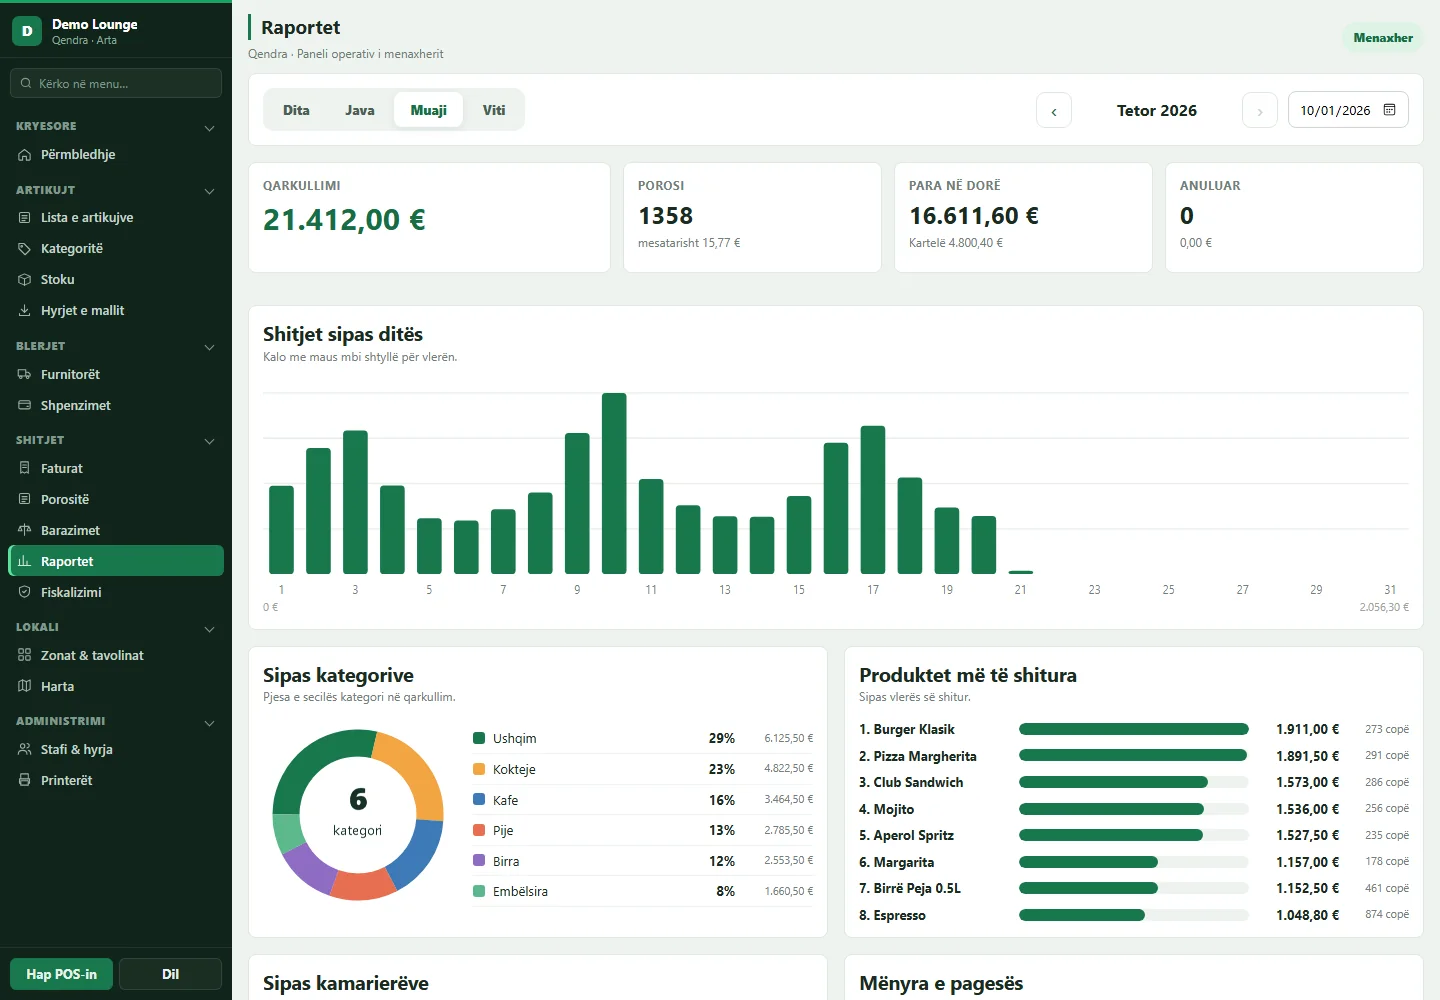Open calendar picker icon in date field
The image size is (1440, 1000).
click(1389, 110)
